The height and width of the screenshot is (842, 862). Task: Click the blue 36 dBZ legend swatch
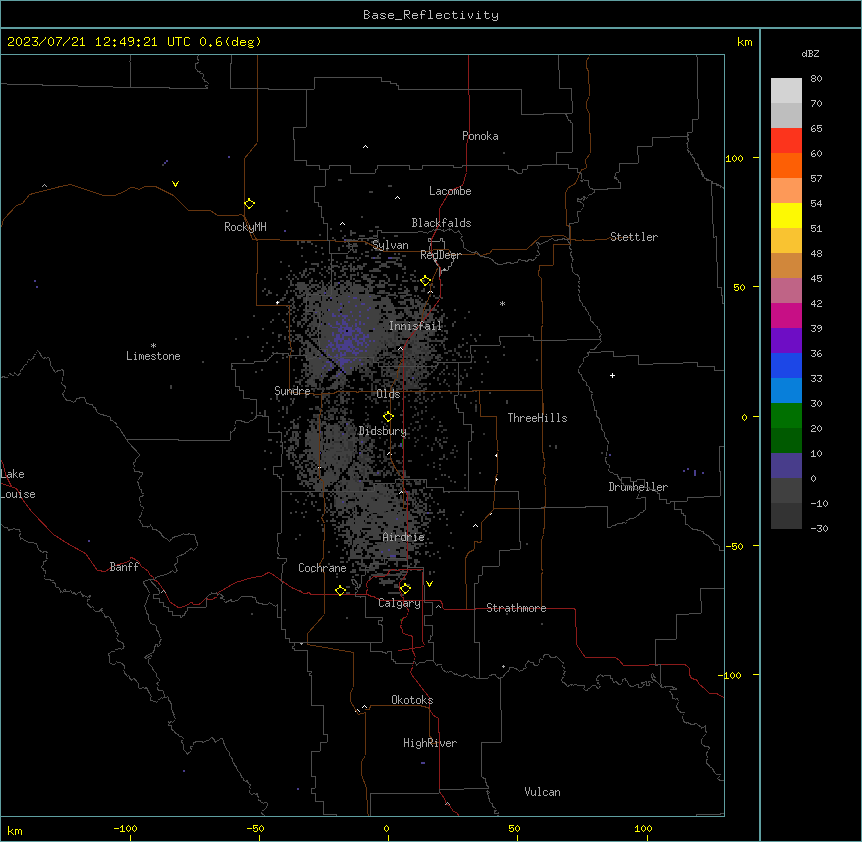click(786, 365)
